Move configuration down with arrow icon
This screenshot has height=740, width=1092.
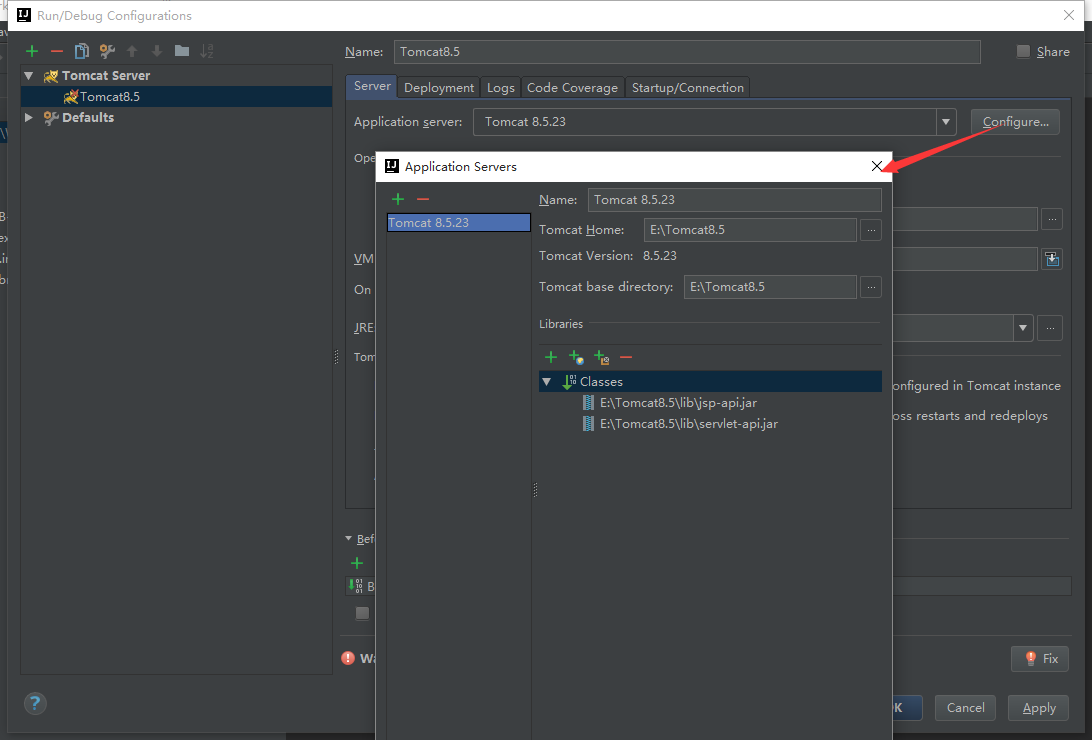[x=157, y=51]
